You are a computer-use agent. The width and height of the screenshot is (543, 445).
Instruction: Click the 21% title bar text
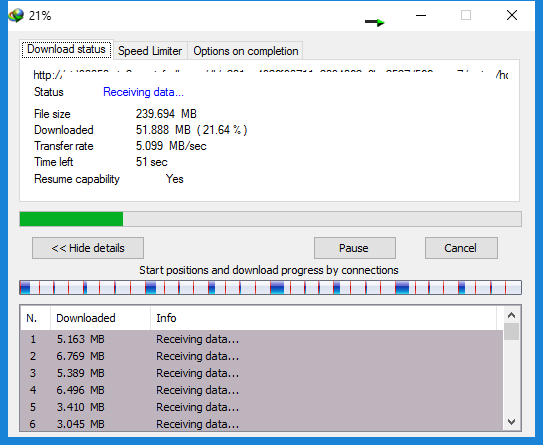[x=40, y=16]
